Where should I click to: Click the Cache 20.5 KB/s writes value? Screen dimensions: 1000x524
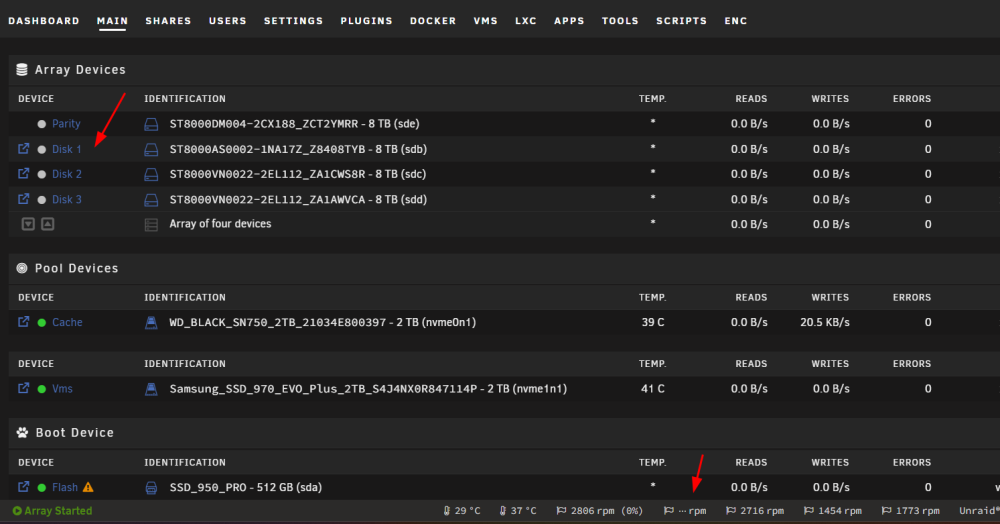click(825, 323)
